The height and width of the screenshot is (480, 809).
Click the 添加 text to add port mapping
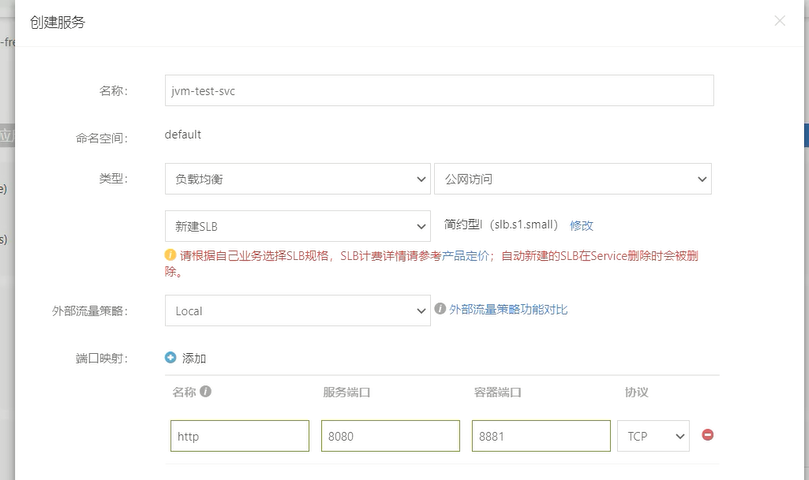(194, 358)
